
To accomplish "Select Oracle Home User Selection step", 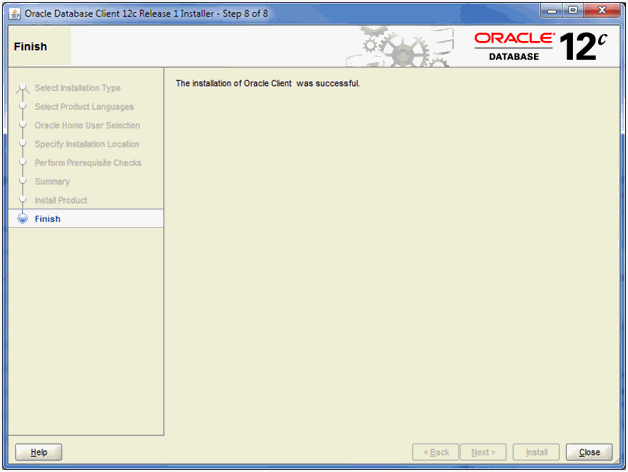I will point(87,125).
